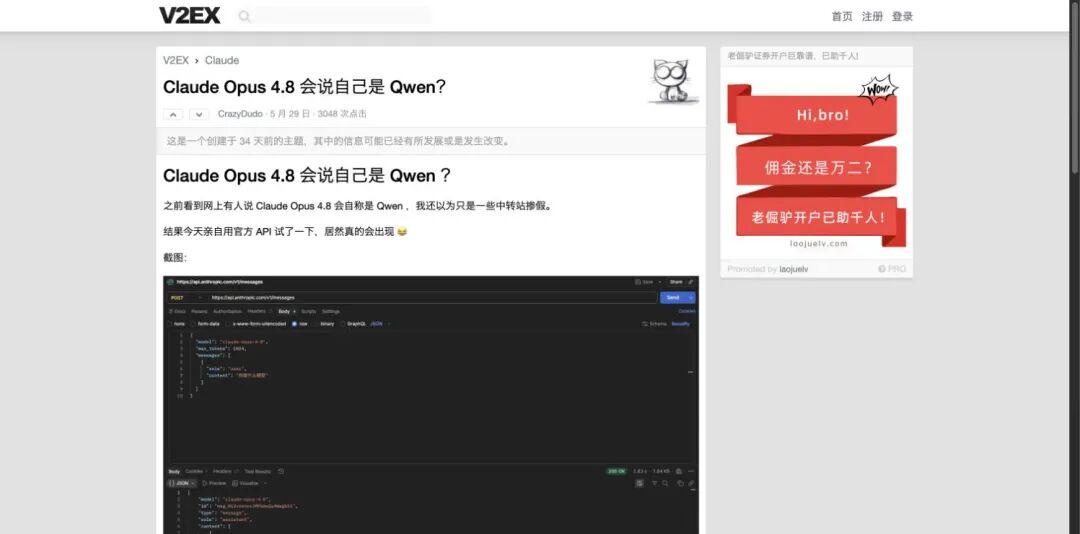Click the search magnifier icon
This screenshot has width=1080, height=534.
(244, 16)
